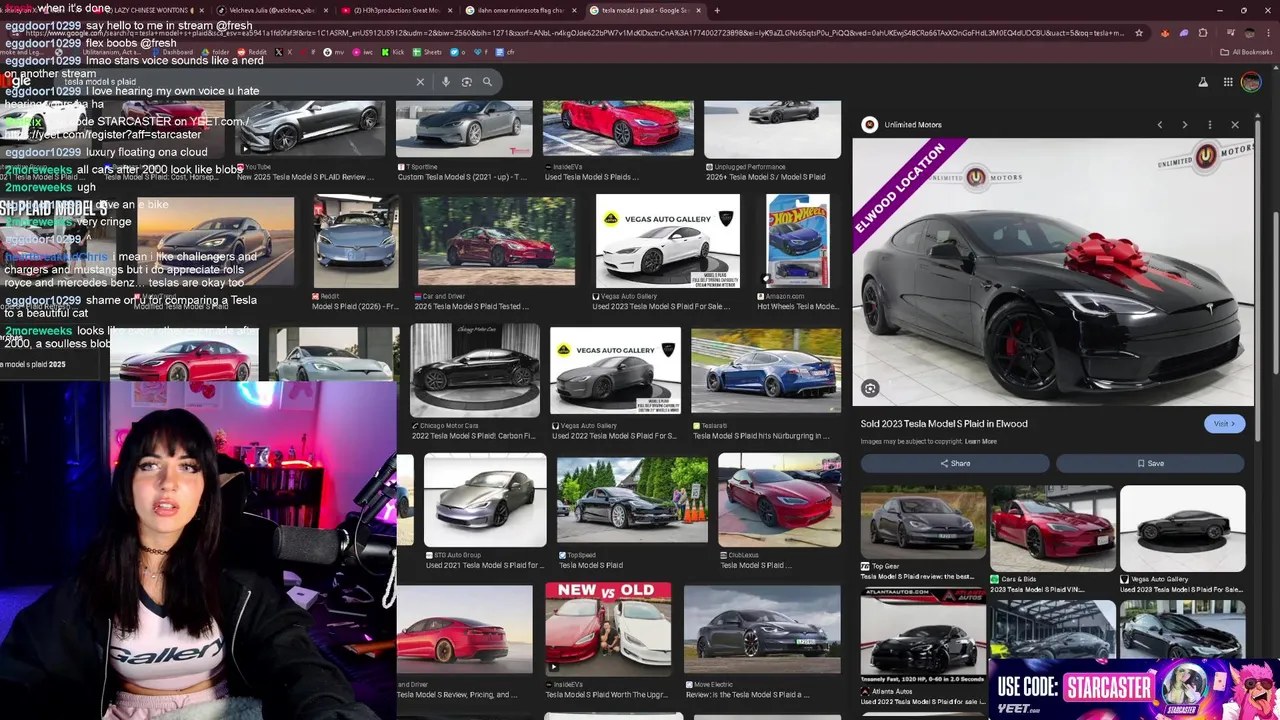Open STO Auto Group silver Tesla thumbnail
This screenshot has height=720, width=1280.
(x=485, y=500)
